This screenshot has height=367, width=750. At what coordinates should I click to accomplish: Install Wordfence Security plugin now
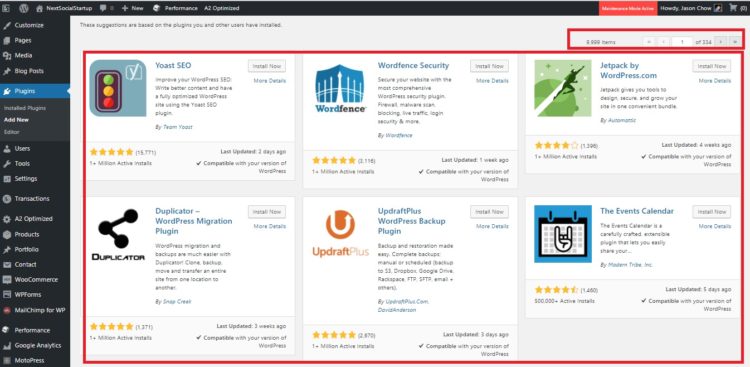coord(489,66)
